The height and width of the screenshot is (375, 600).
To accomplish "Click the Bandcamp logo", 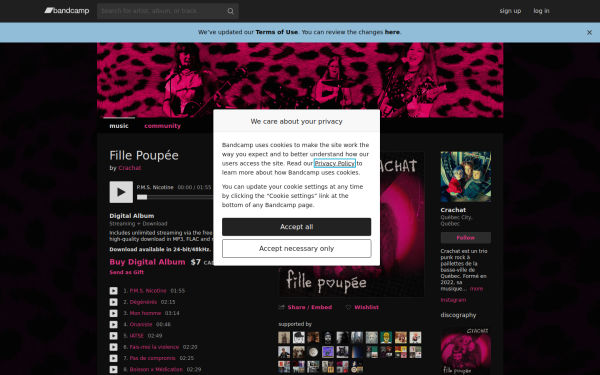I will click(67, 10).
